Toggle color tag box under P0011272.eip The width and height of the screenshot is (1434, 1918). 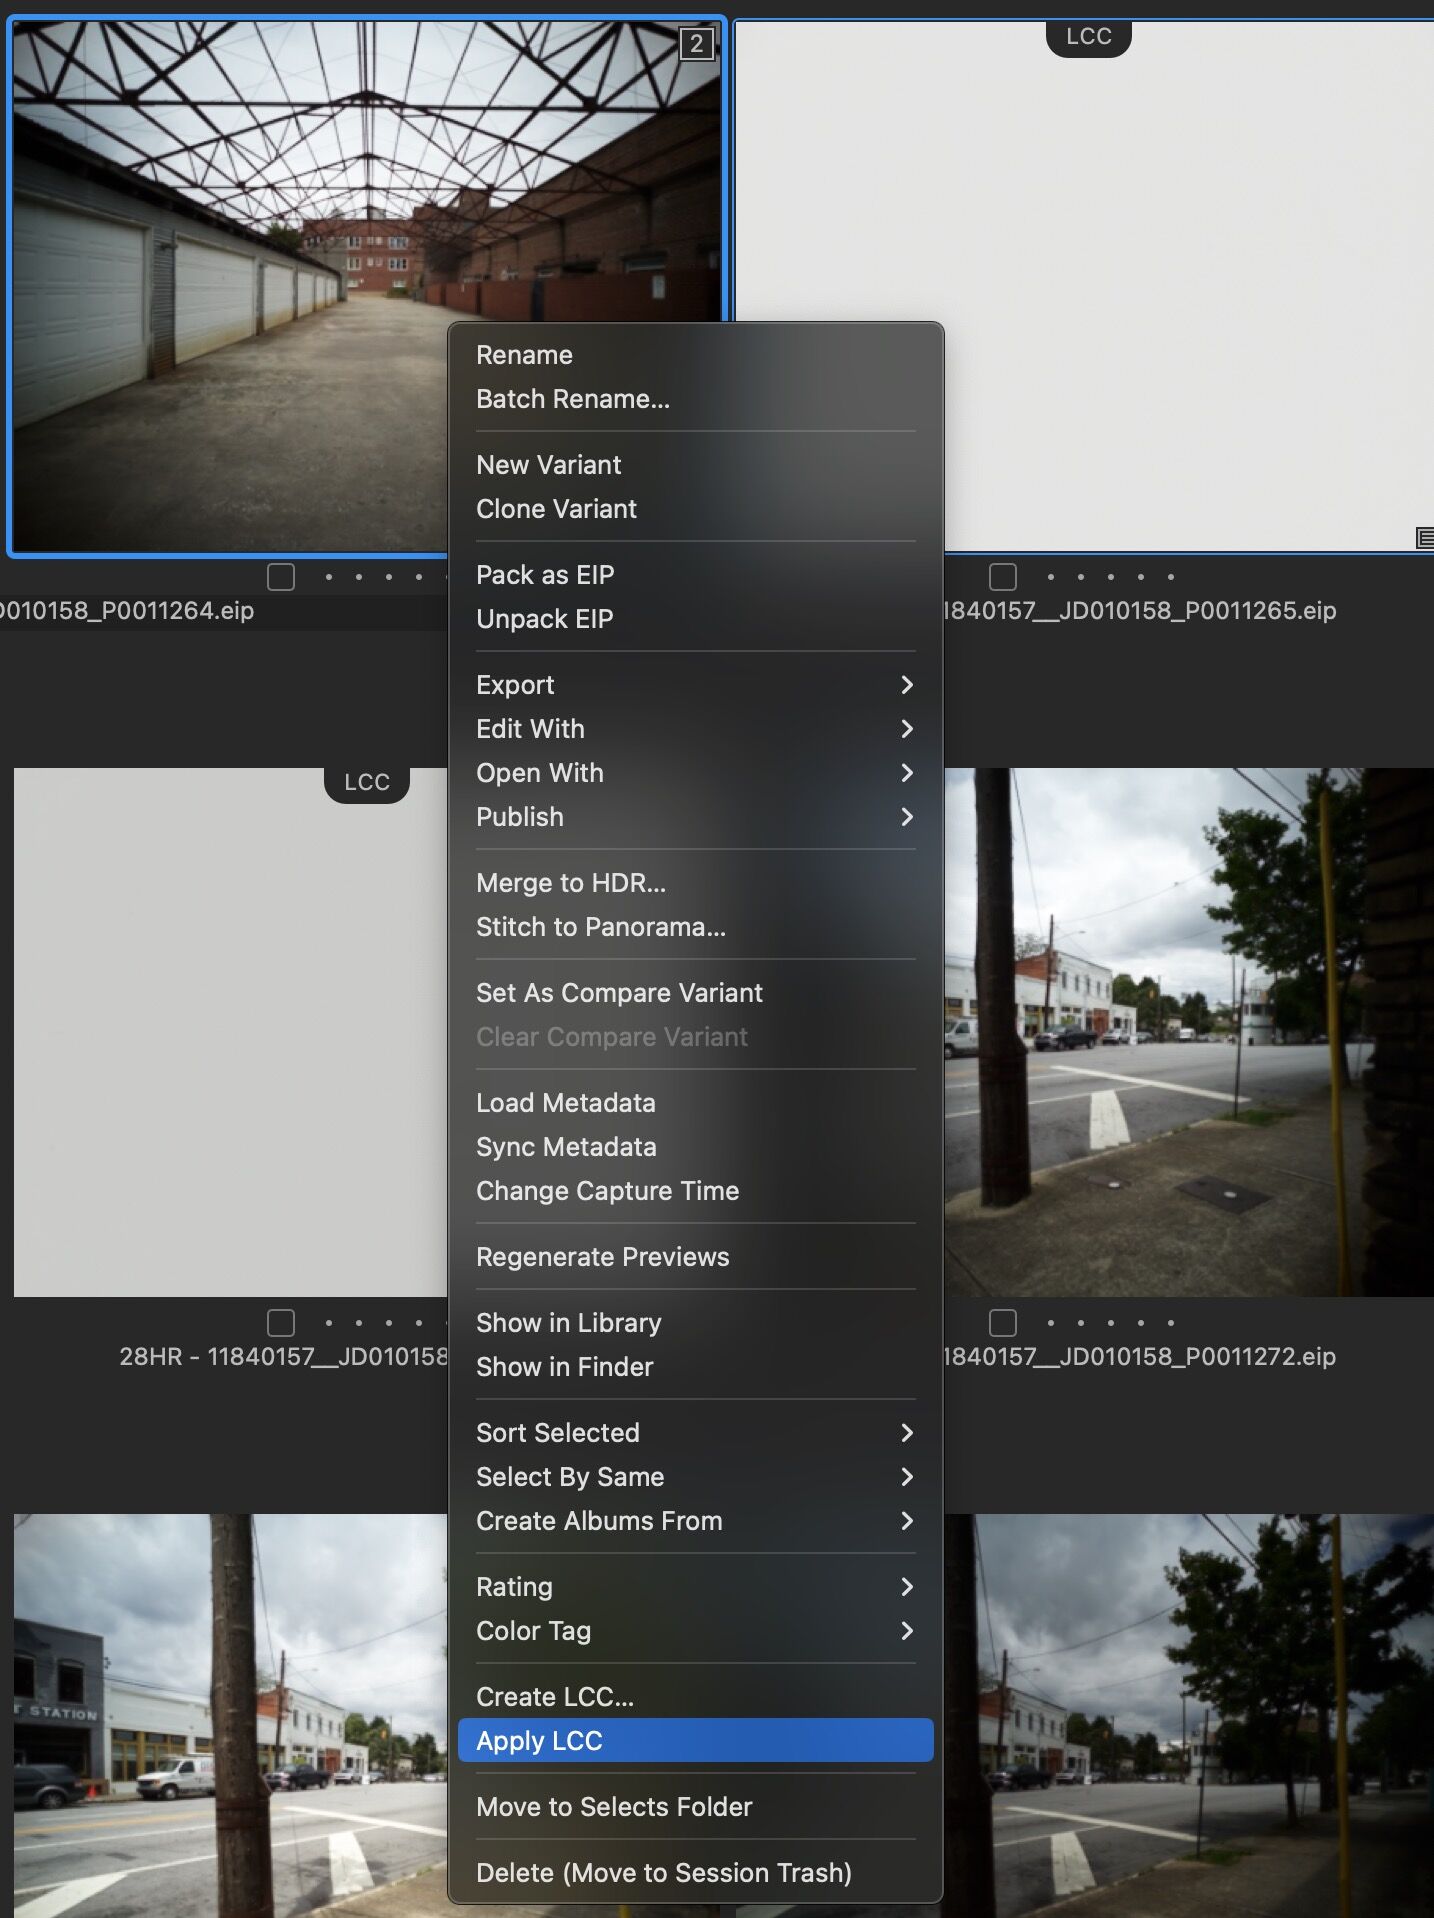pyautogui.click(x=1002, y=1323)
